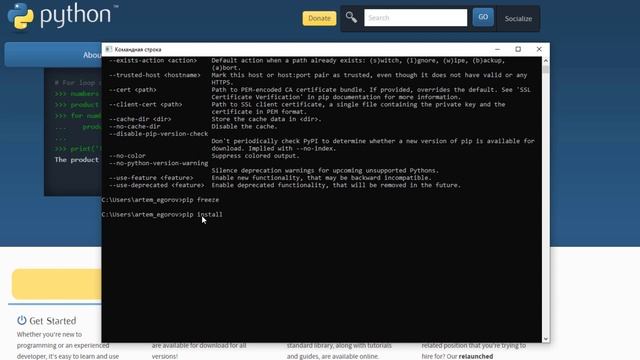
Task: Focus the Search input field
Action: [x=416, y=18]
